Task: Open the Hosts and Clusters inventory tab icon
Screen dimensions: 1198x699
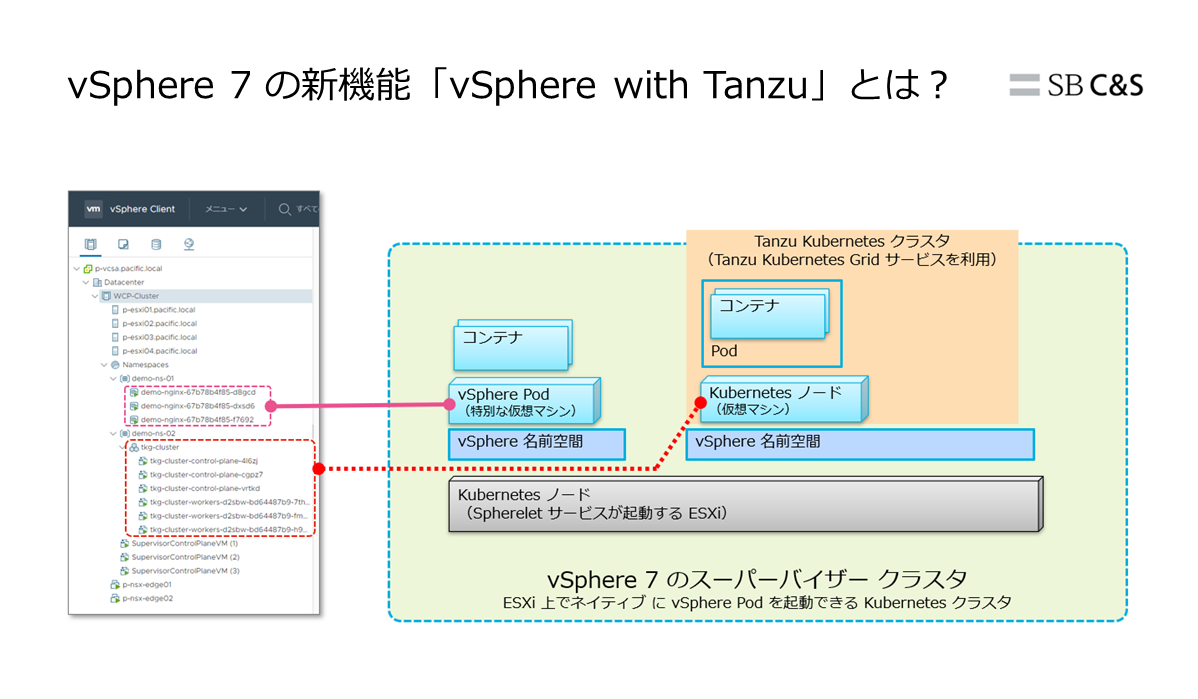Action: 90,244
